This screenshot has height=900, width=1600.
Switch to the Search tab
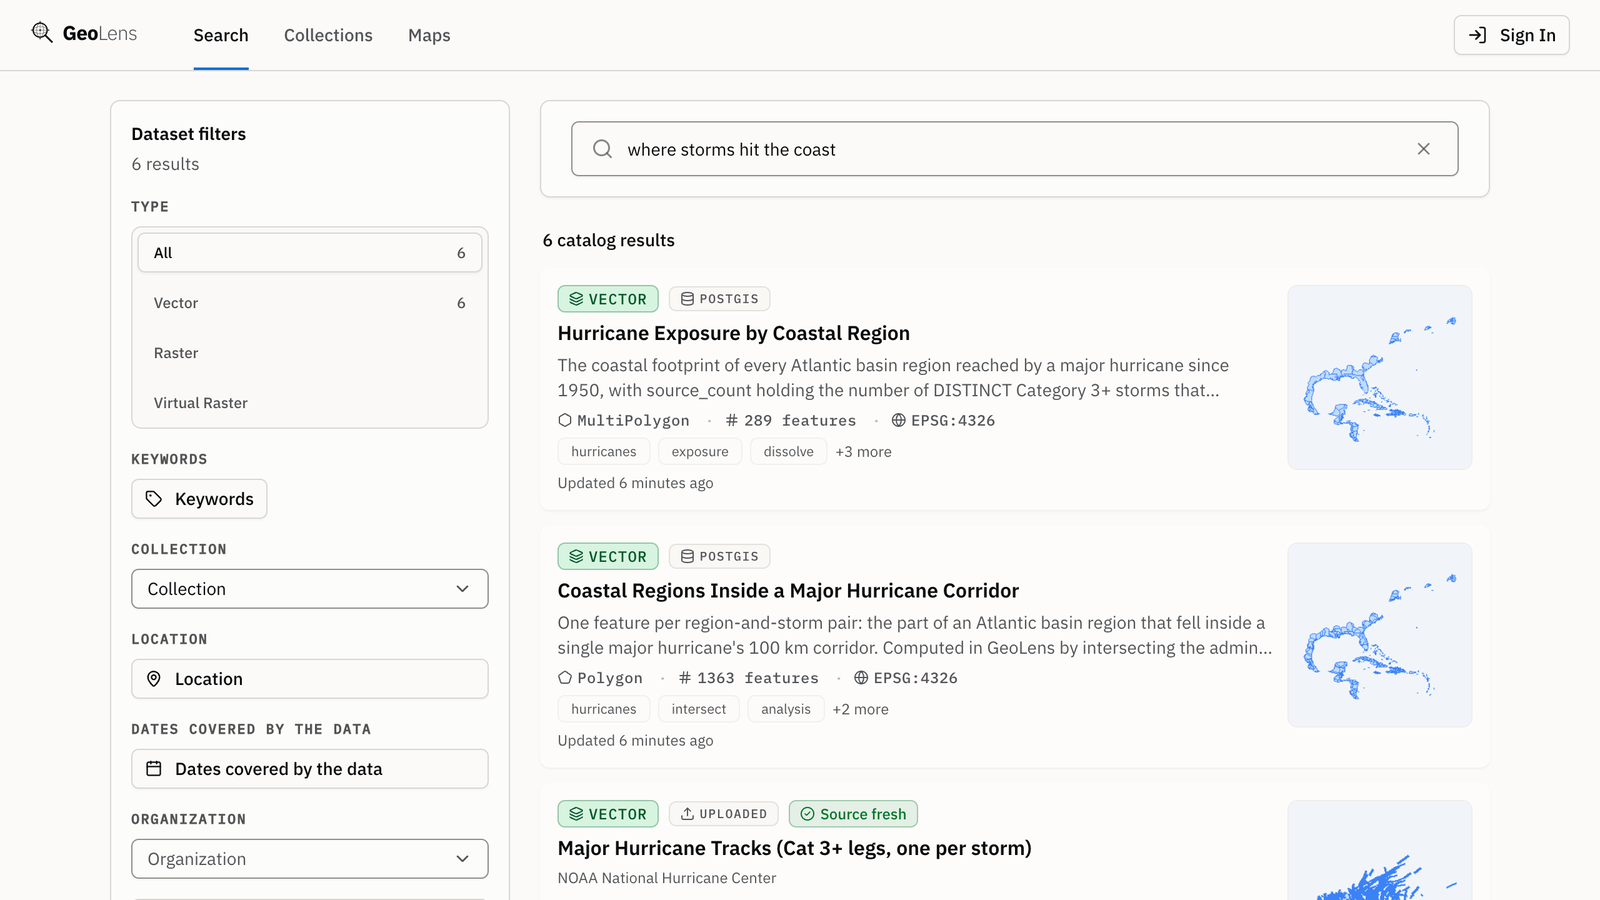pos(221,35)
